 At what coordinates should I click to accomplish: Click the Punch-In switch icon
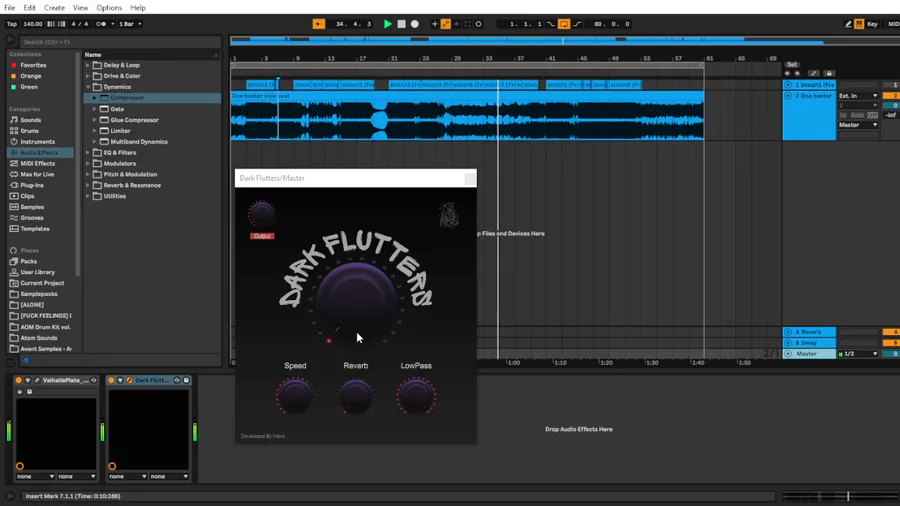(x=551, y=24)
